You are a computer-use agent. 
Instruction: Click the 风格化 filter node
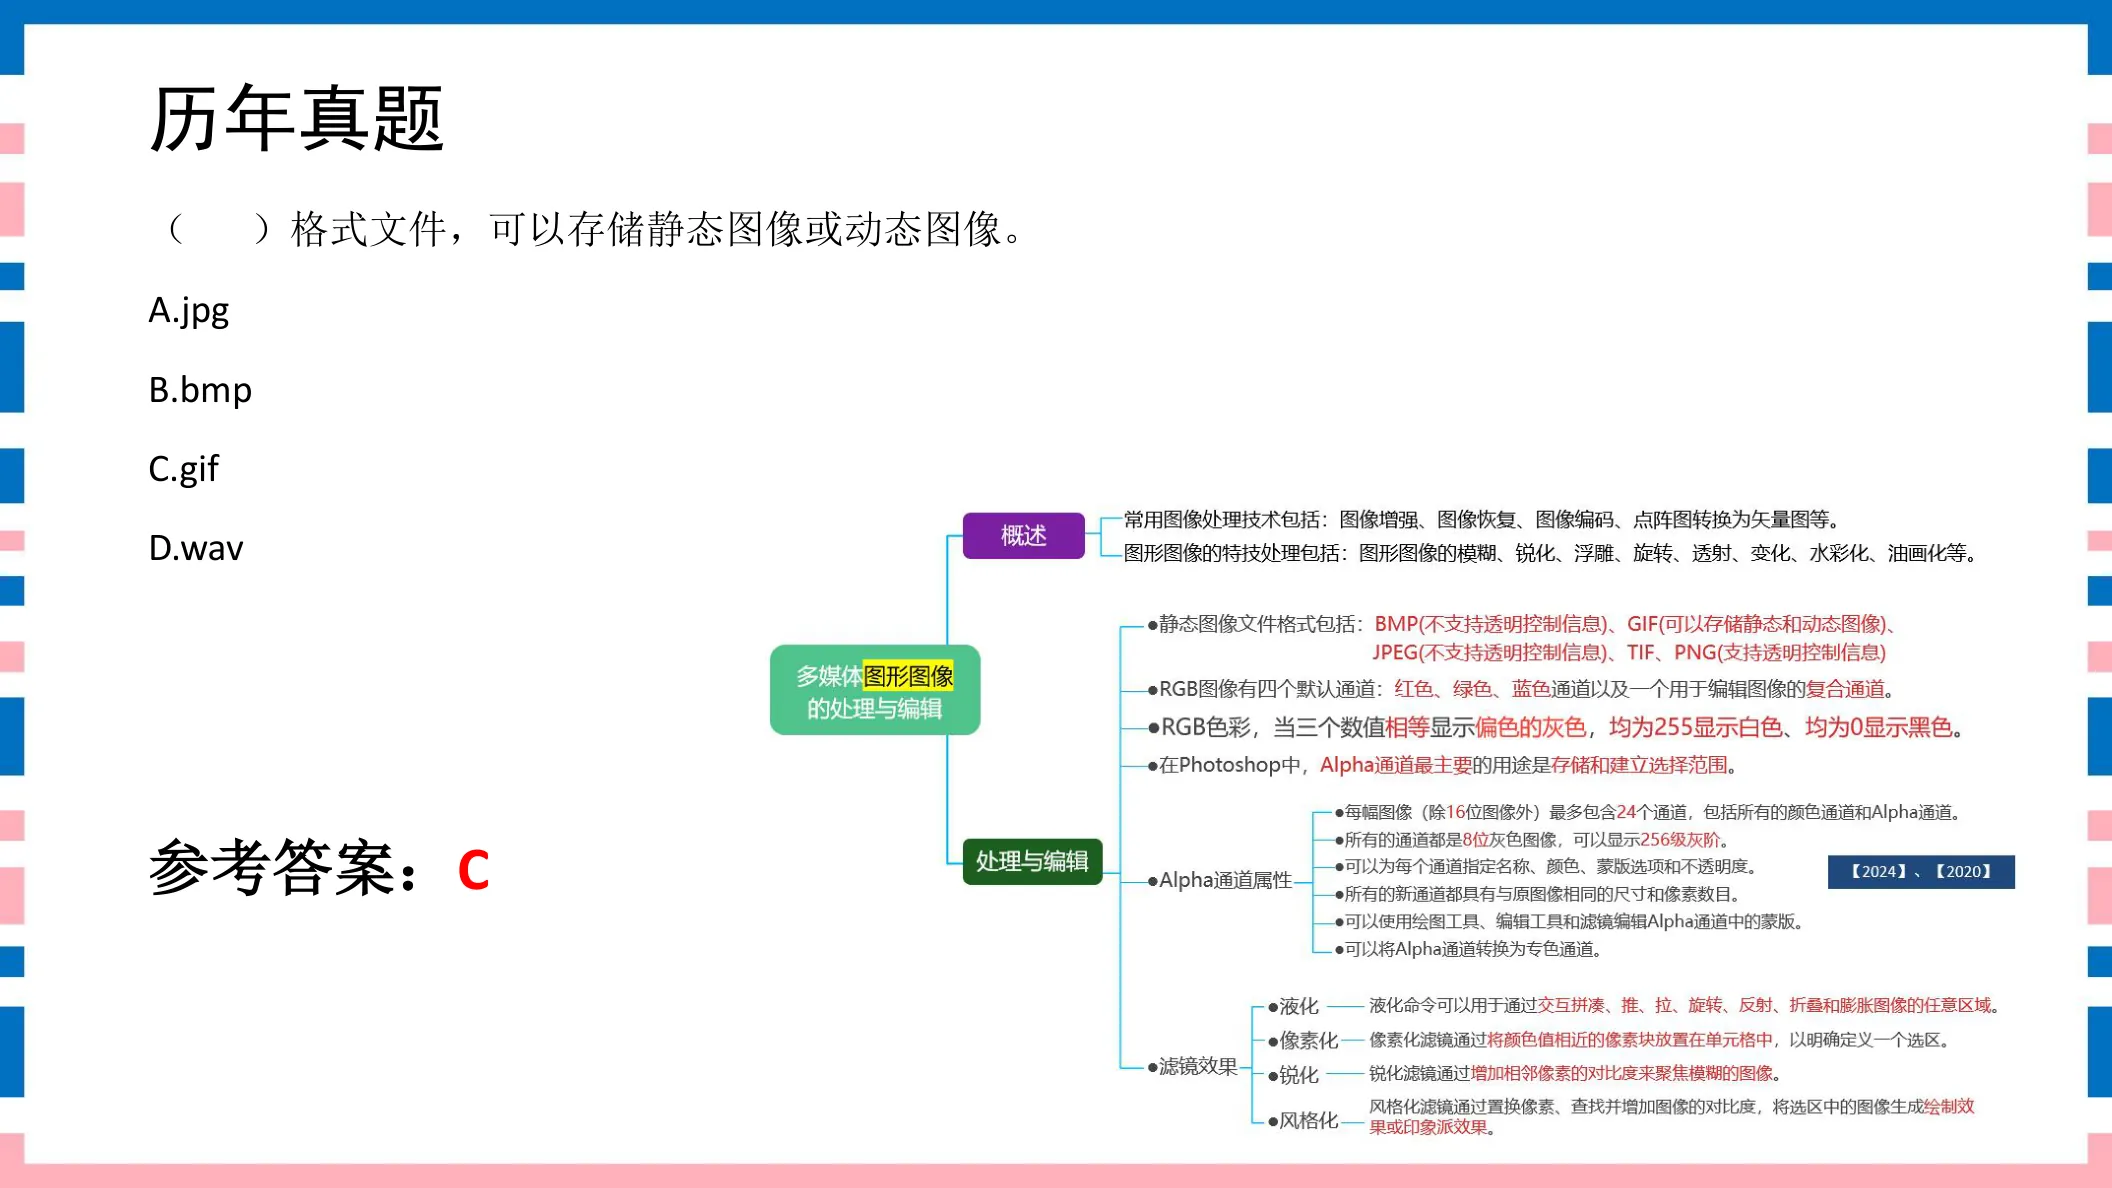point(1303,1120)
